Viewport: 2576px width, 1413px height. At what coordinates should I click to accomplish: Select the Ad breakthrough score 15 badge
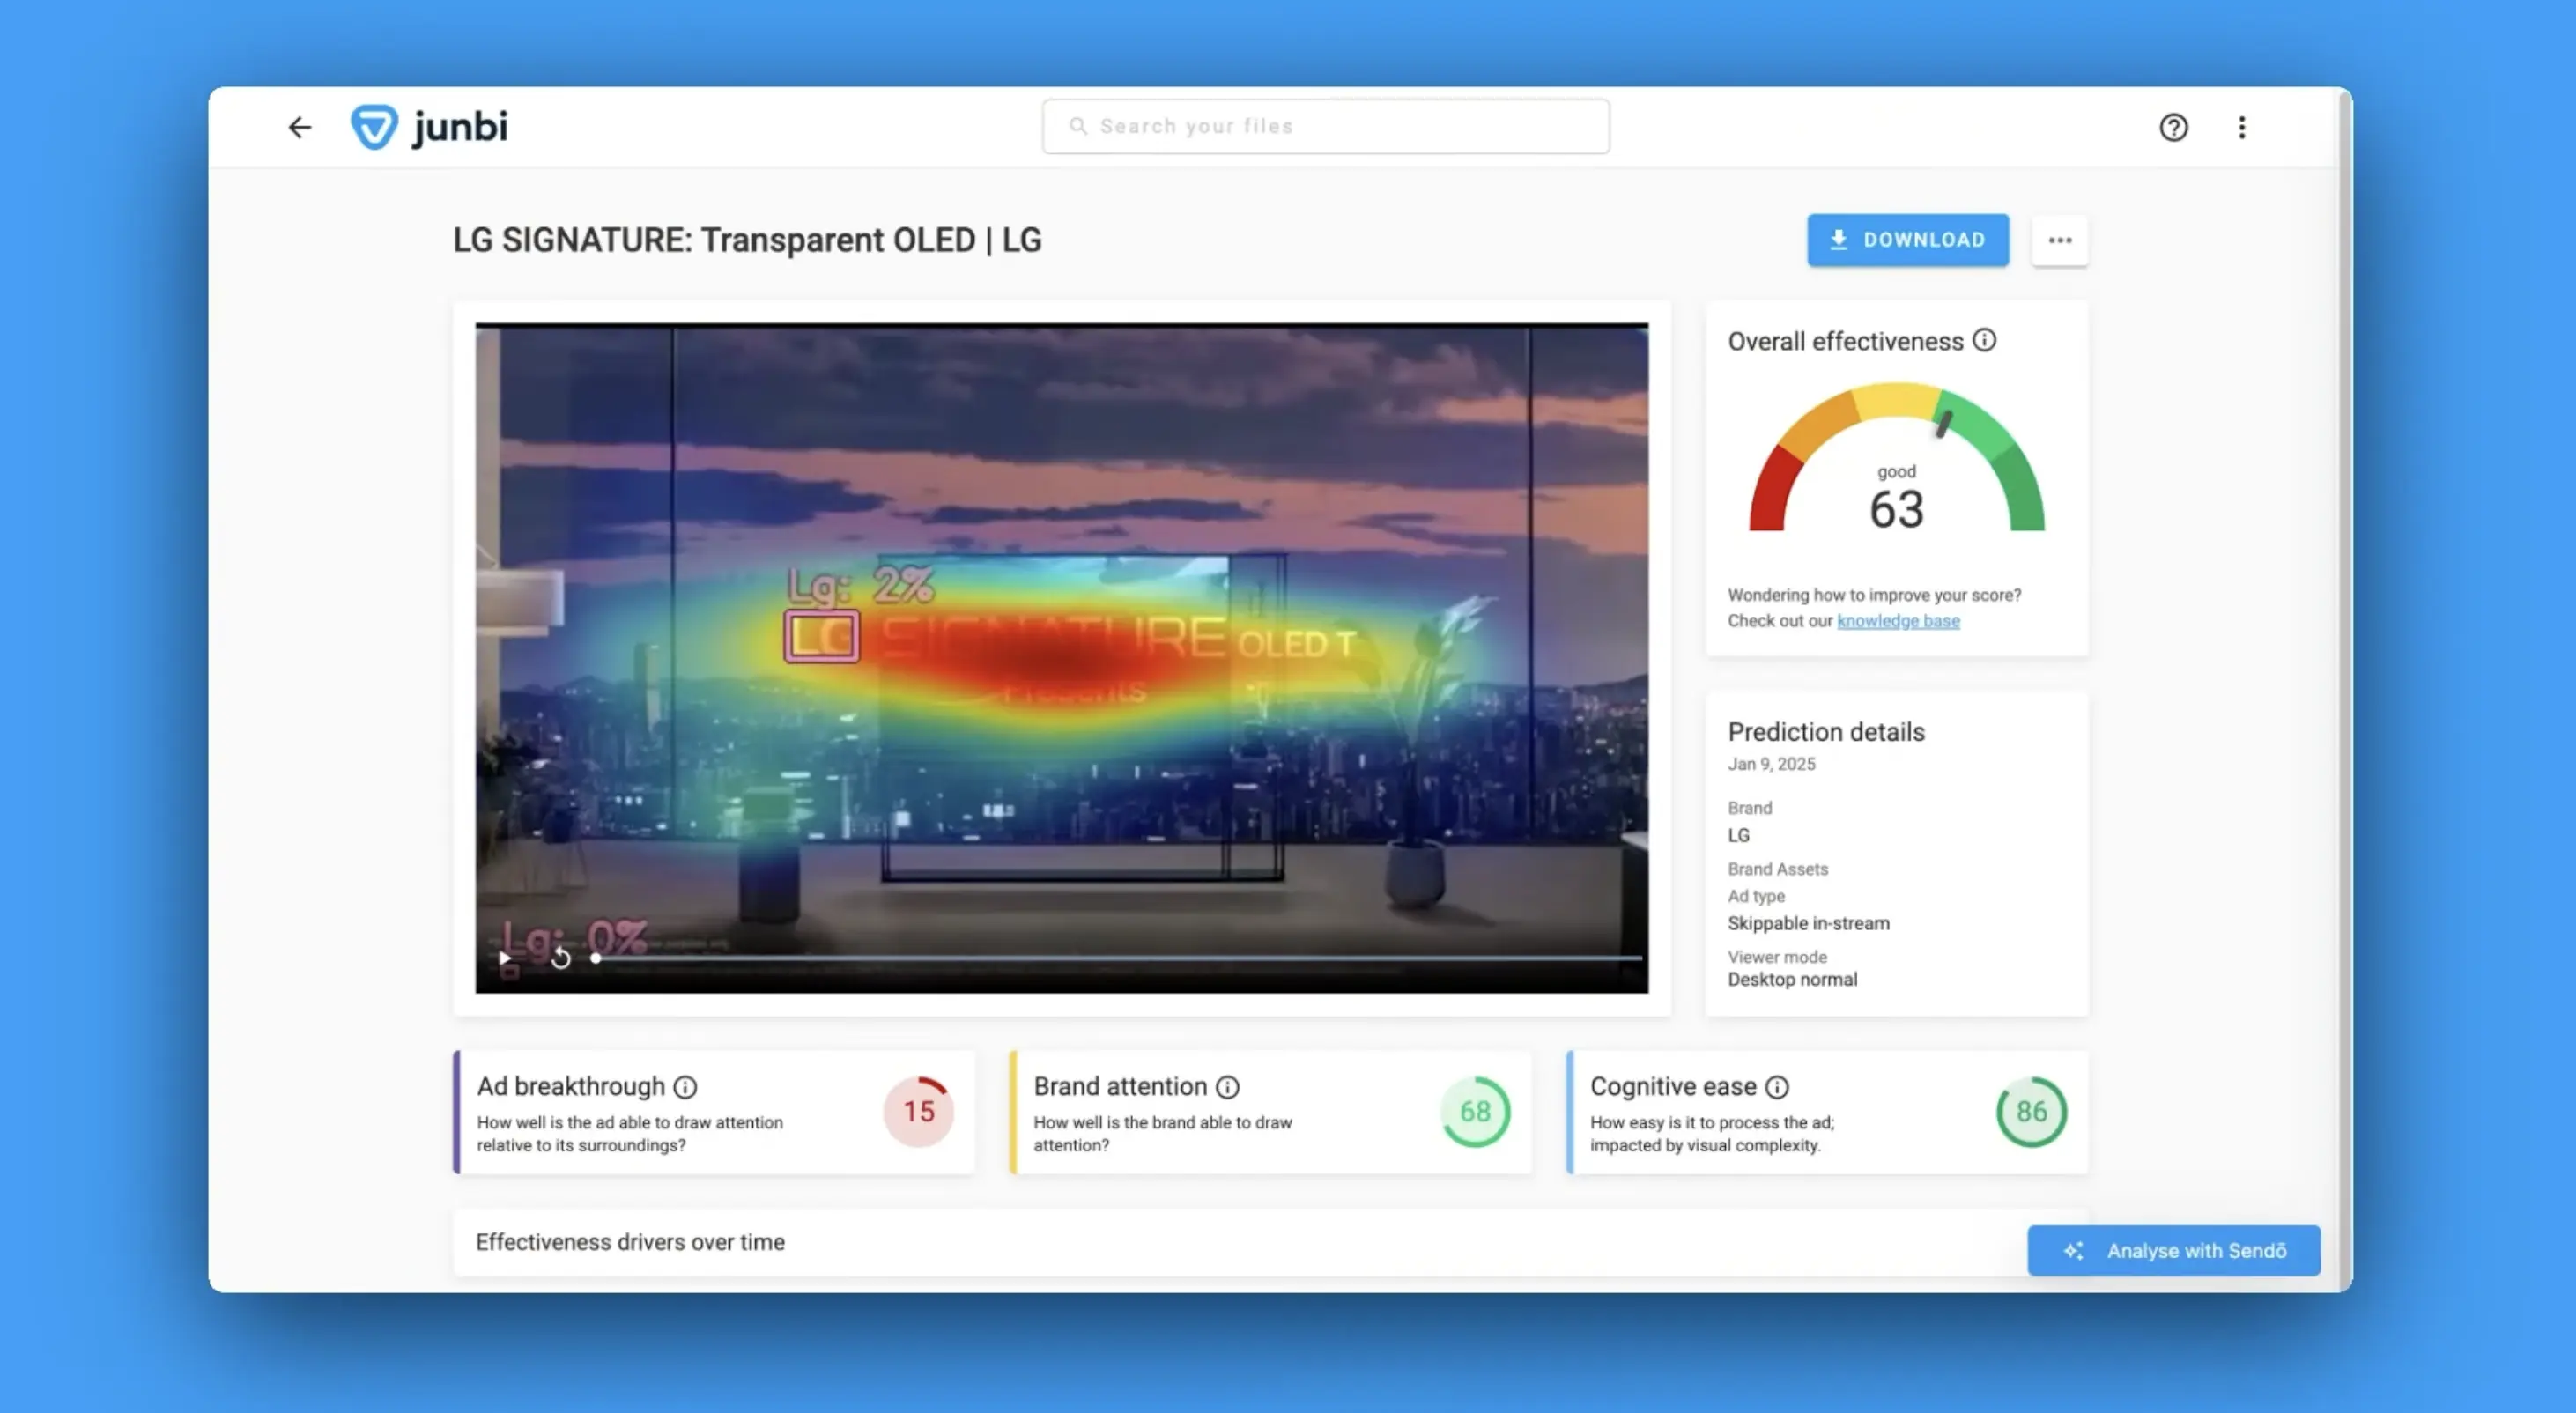coord(918,1111)
